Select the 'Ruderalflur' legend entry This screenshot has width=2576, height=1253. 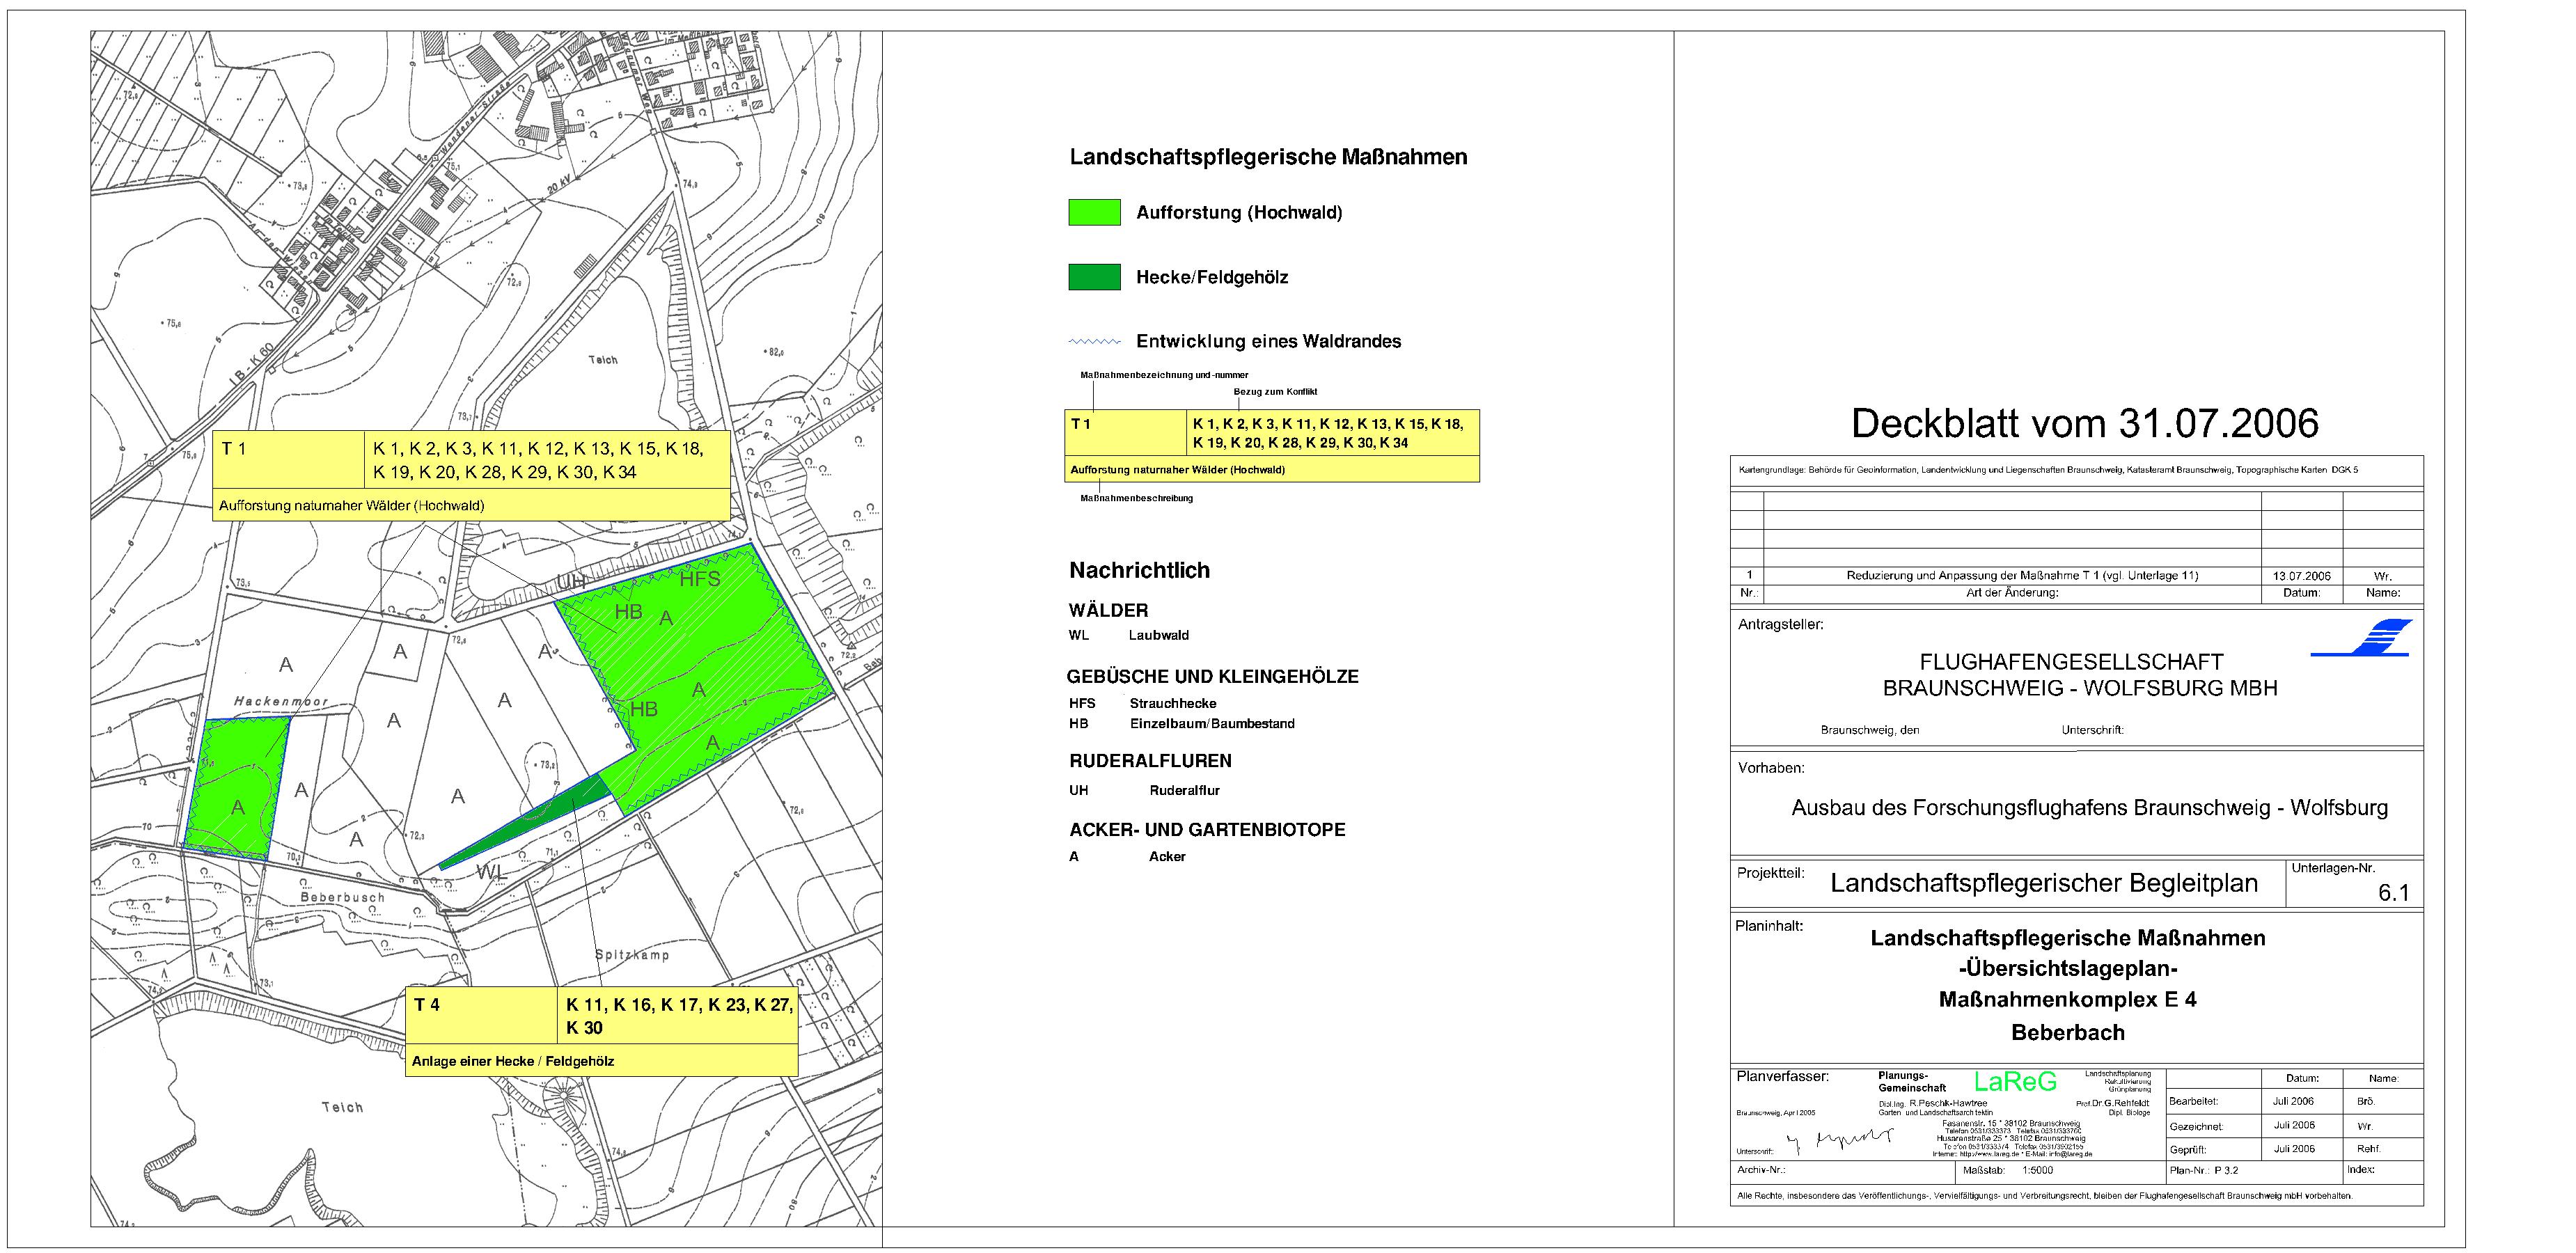(x=1184, y=790)
